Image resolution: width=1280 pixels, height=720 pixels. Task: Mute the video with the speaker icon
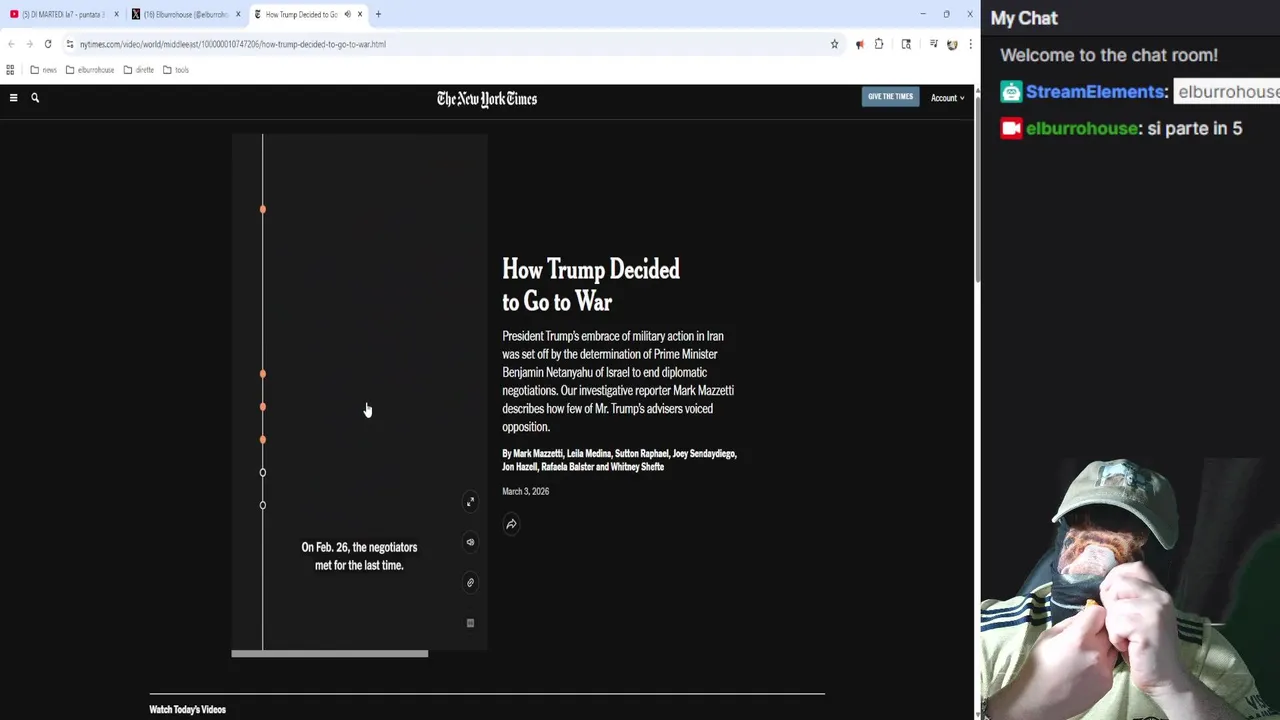[x=470, y=542]
